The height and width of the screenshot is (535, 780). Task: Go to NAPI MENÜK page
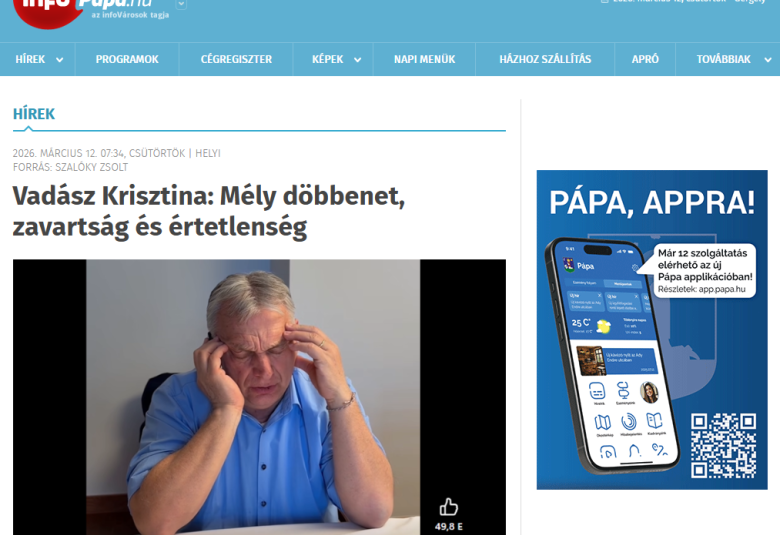click(424, 59)
